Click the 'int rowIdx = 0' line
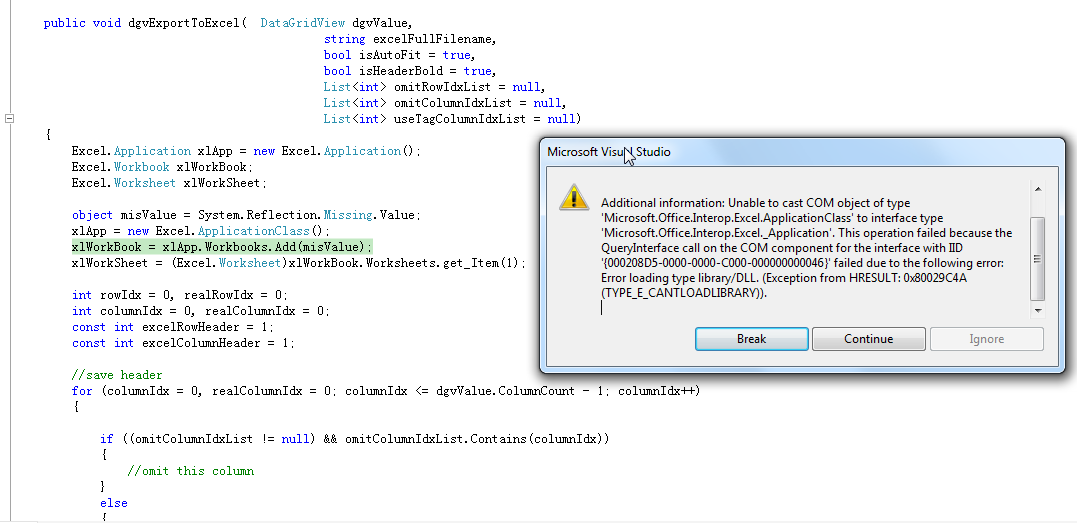 [x=180, y=295]
